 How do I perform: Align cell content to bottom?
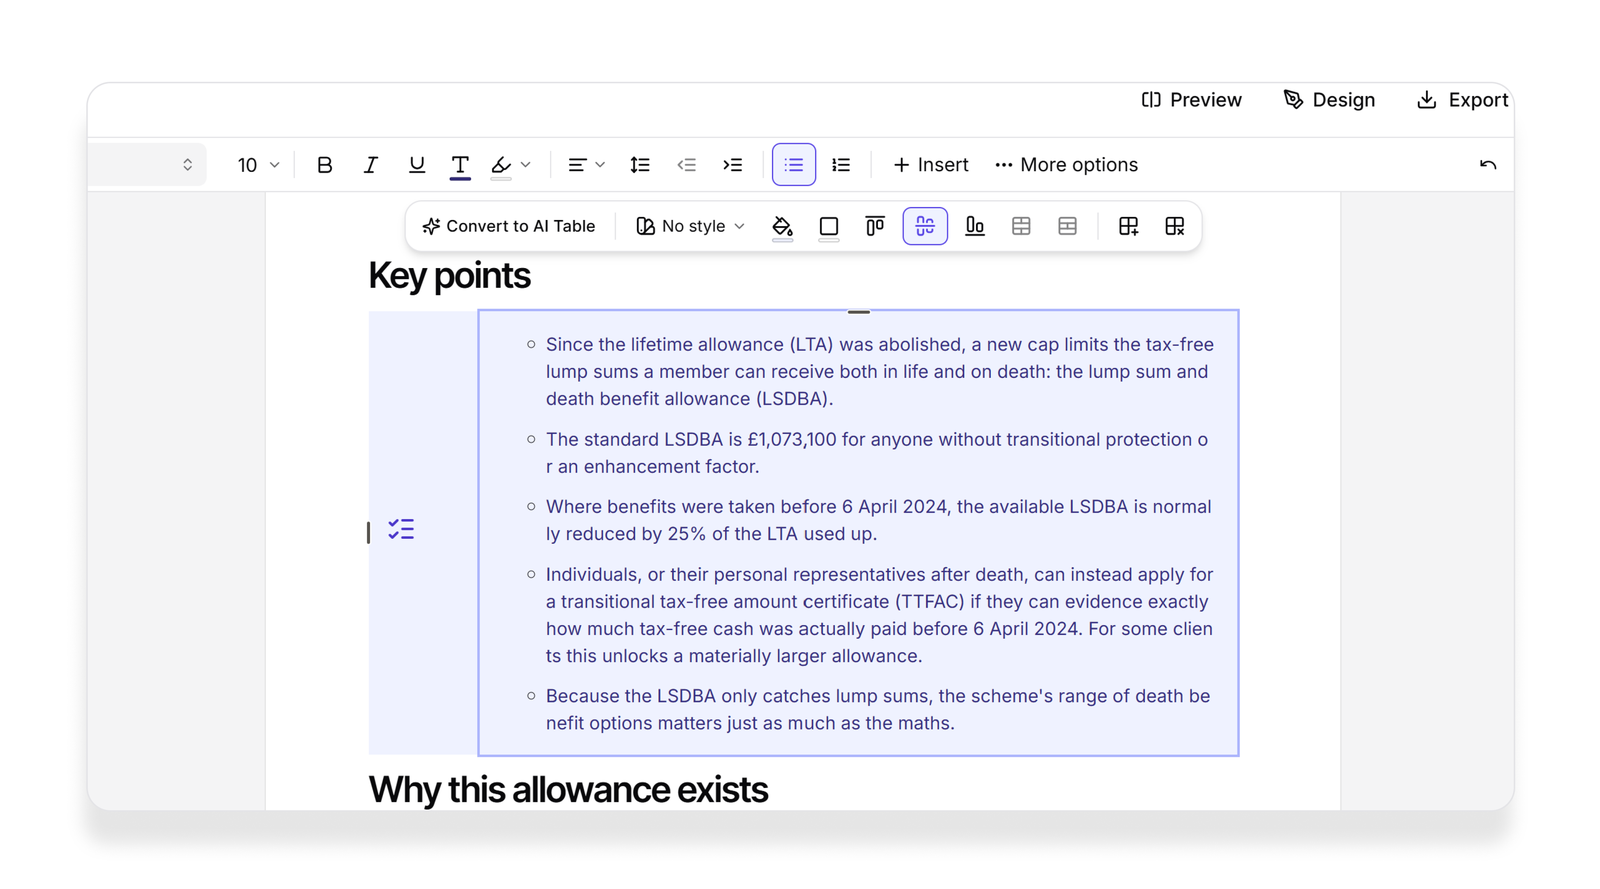(974, 226)
